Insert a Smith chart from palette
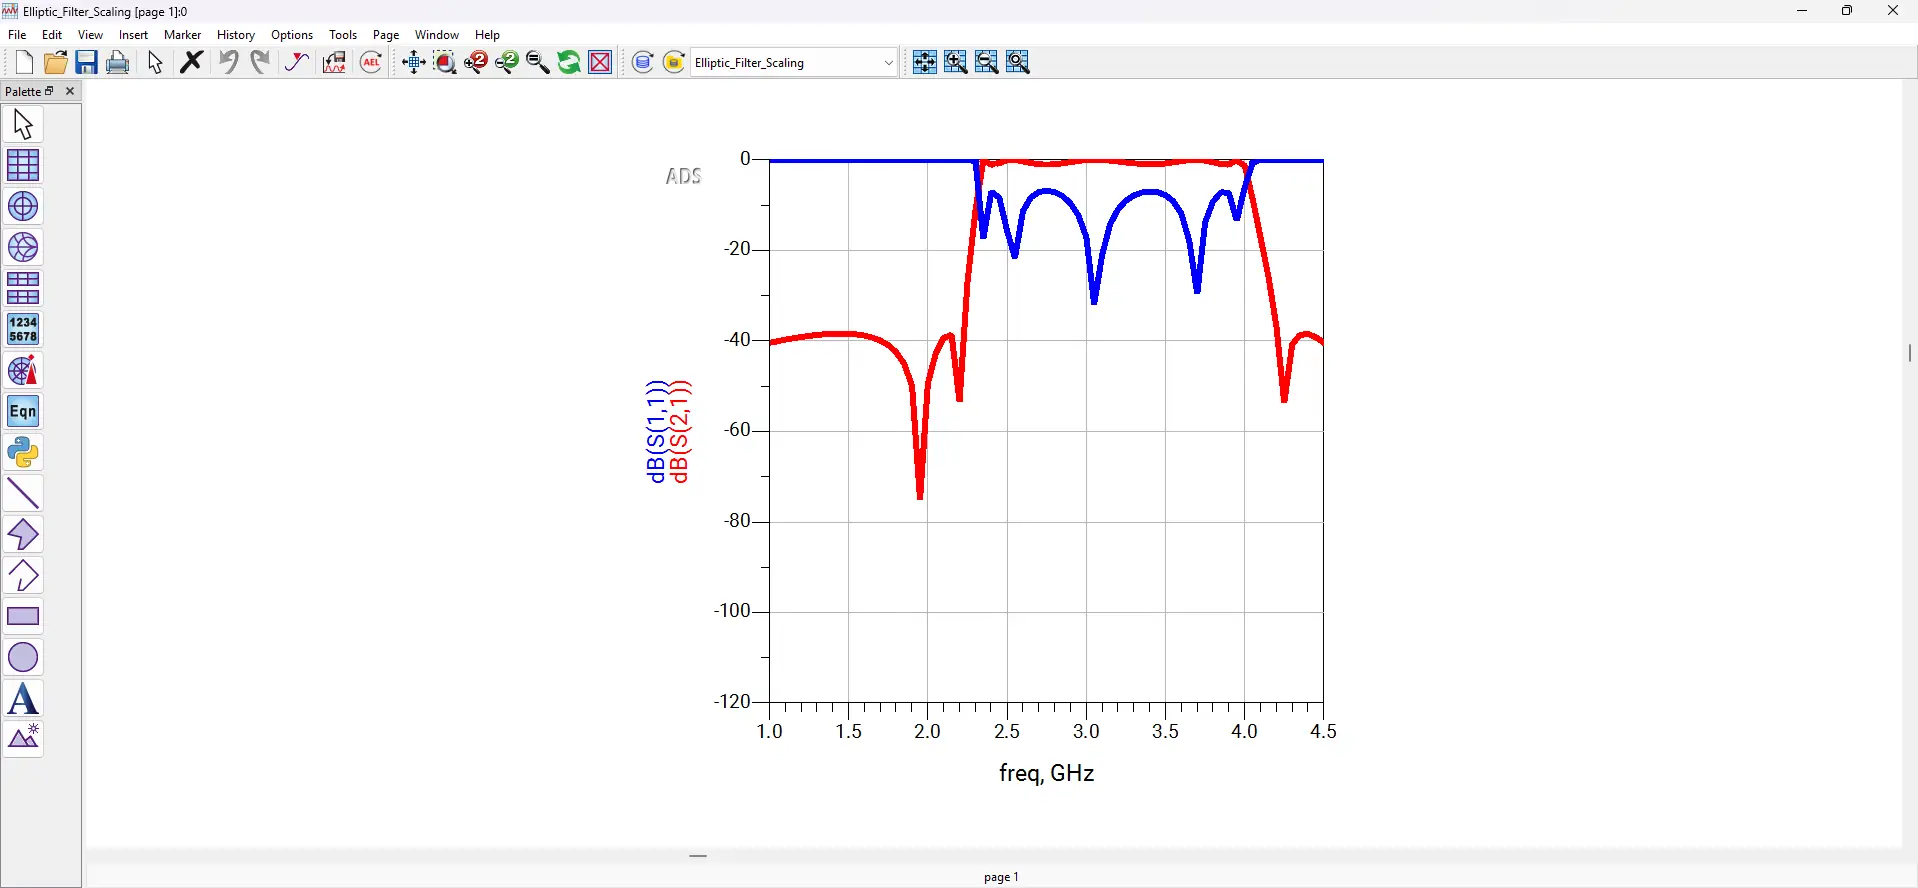Screen dimensions: 1918x888 [x=23, y=247]
